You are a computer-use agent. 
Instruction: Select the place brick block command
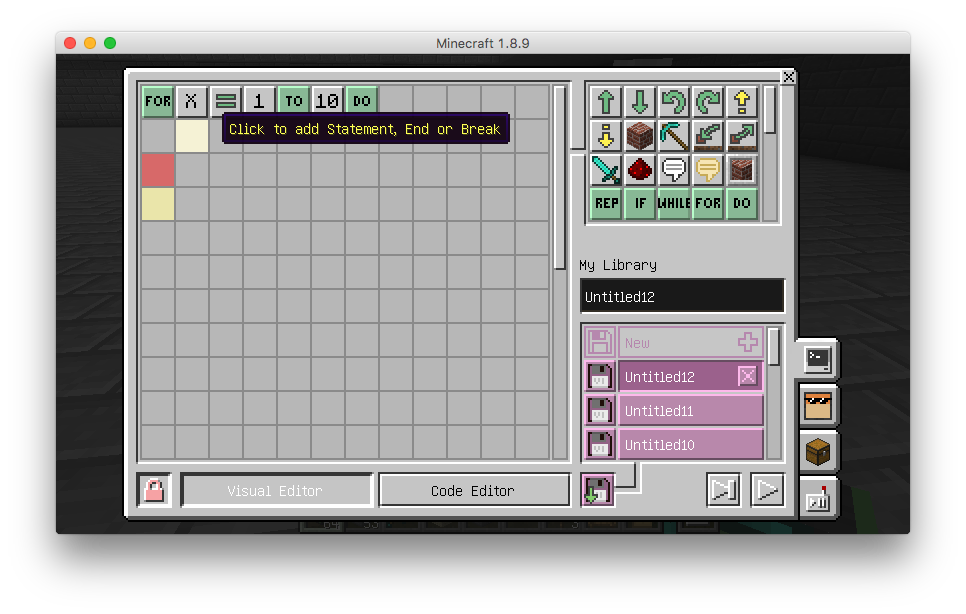point(639,135)
